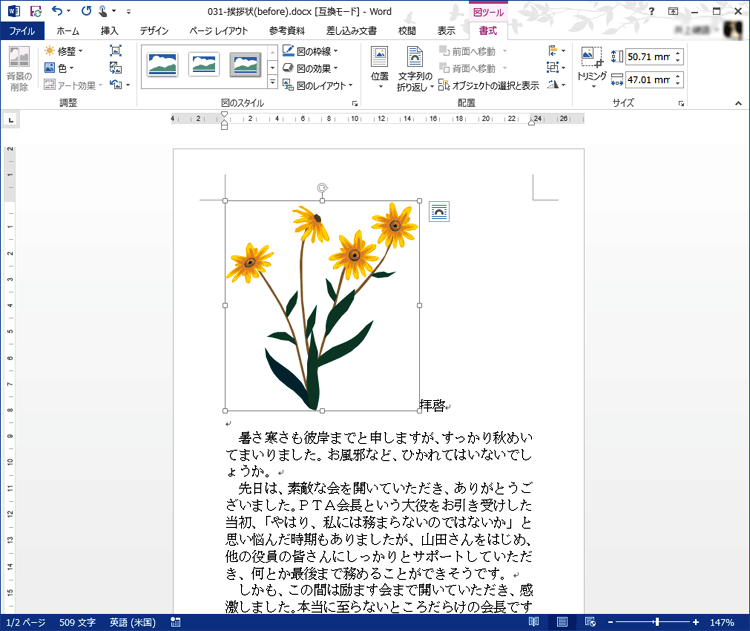750x631 pixels.
Task: Open Customize Quick Access Toolbar dropdown
Action: coord(129,11)
